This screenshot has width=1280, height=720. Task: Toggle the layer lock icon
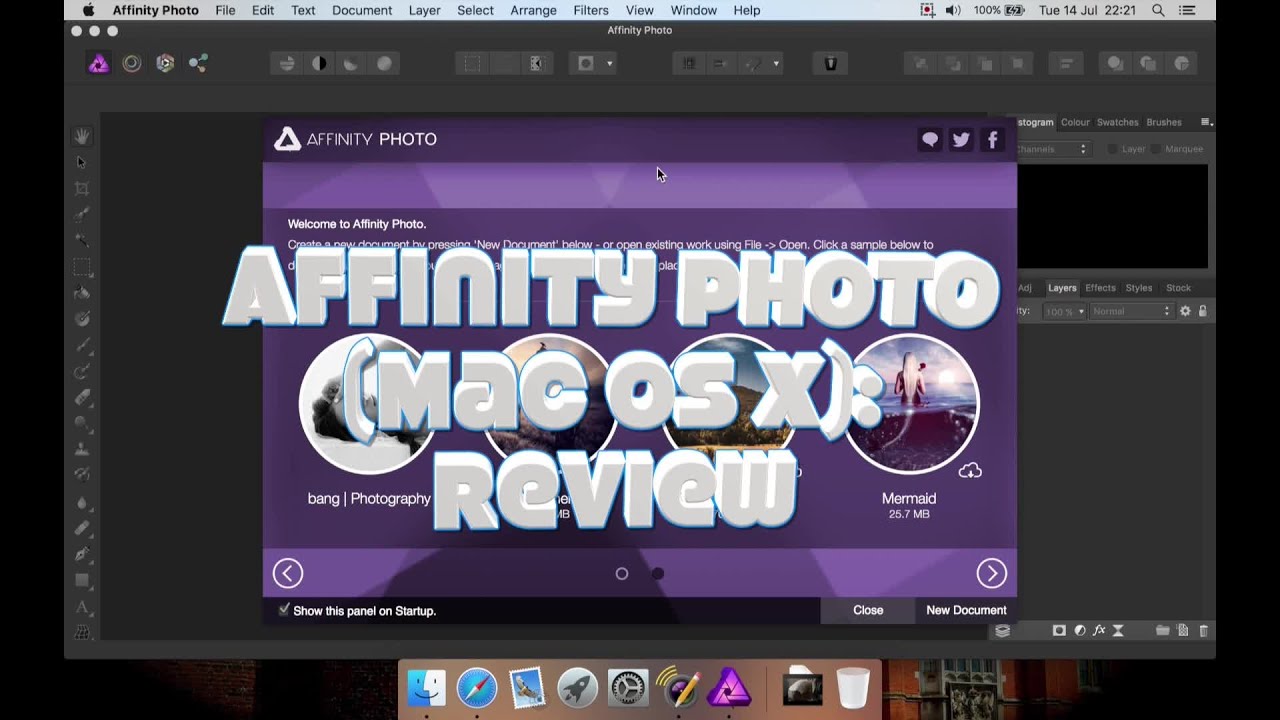[x=1202, y=311]
